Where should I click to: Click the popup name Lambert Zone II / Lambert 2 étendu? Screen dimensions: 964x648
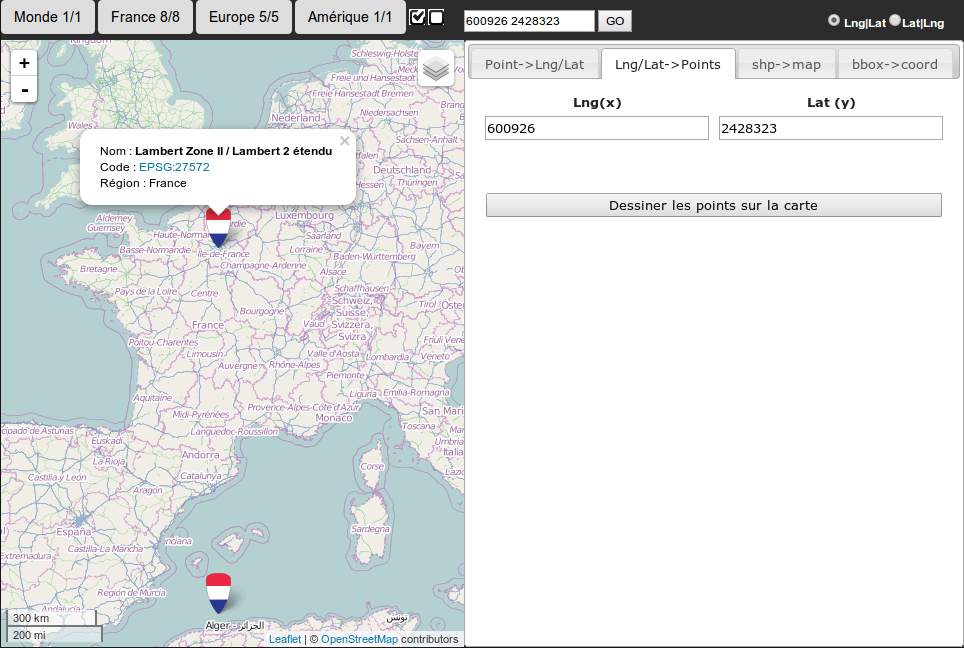click(234, 151)
